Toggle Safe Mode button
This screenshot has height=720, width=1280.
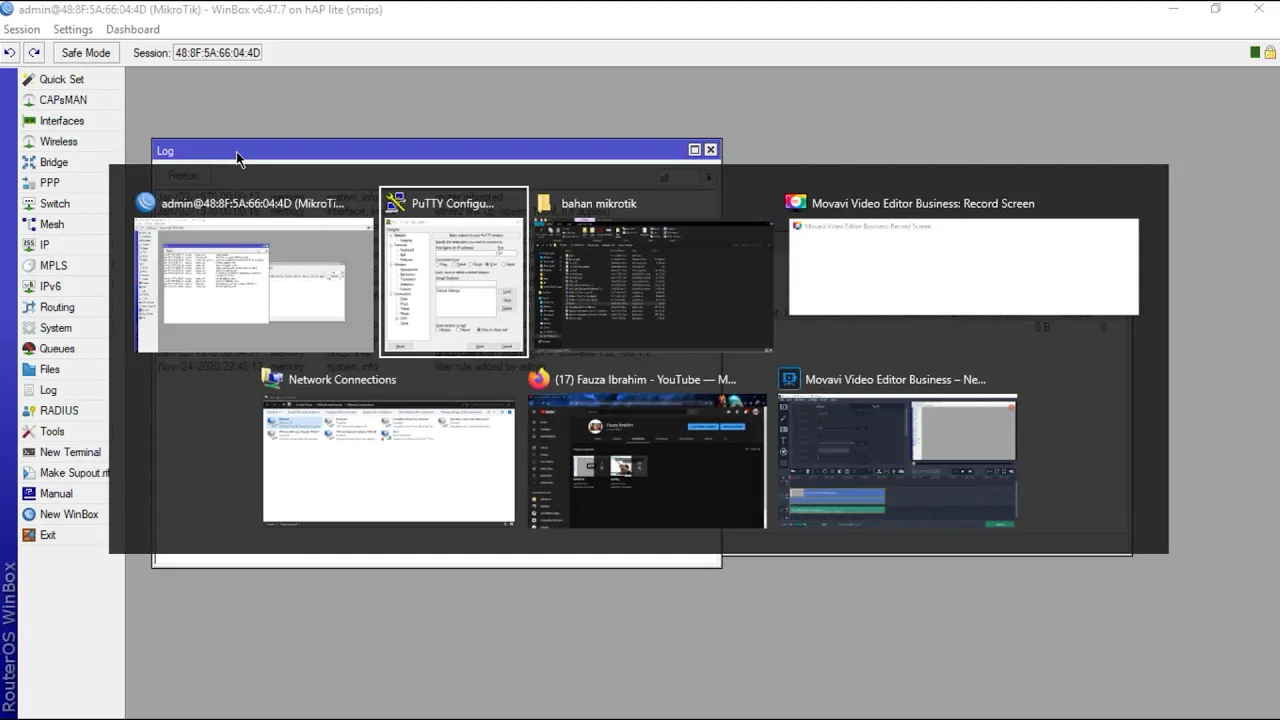pyautogui.click(x=86, y=53)
